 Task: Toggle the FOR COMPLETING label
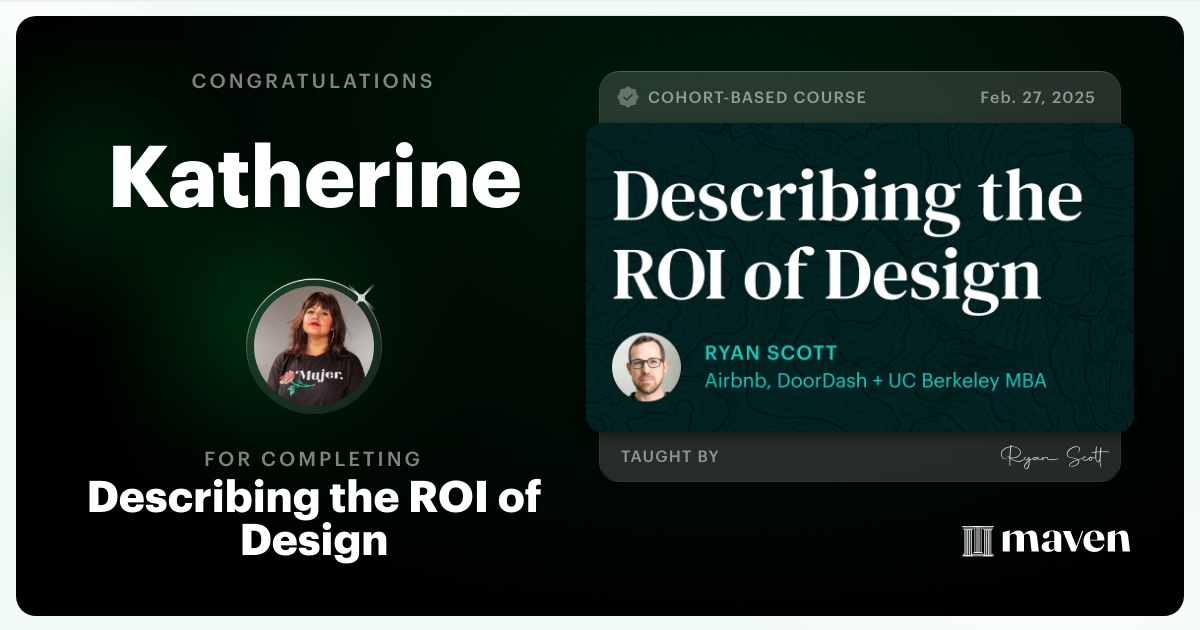pos(313,459)
